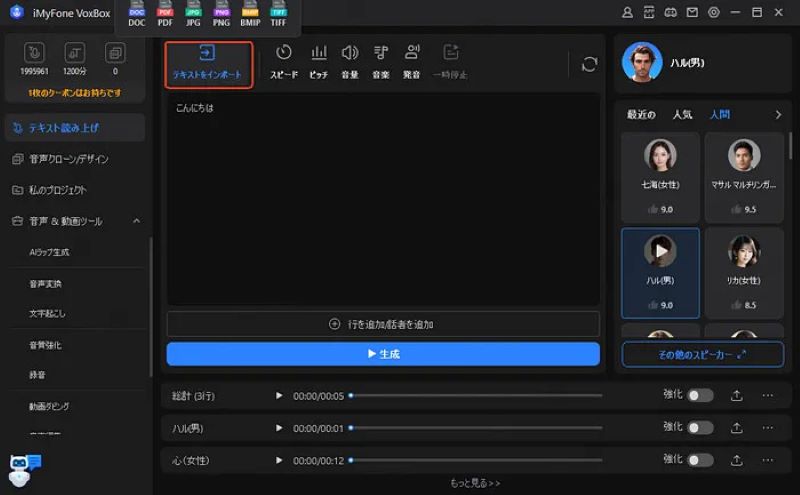800x495 pixels.
Task: Open the chatbot assistant icon
Action: coord(24,470)
